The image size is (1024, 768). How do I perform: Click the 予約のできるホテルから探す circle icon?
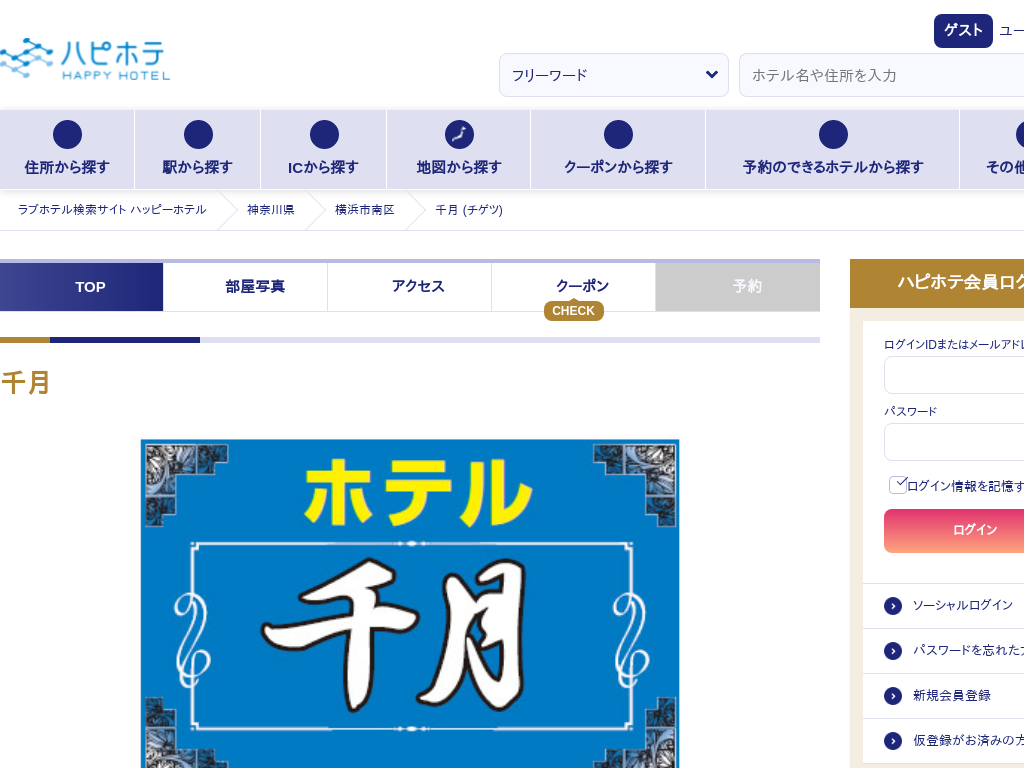click(833, 135)
